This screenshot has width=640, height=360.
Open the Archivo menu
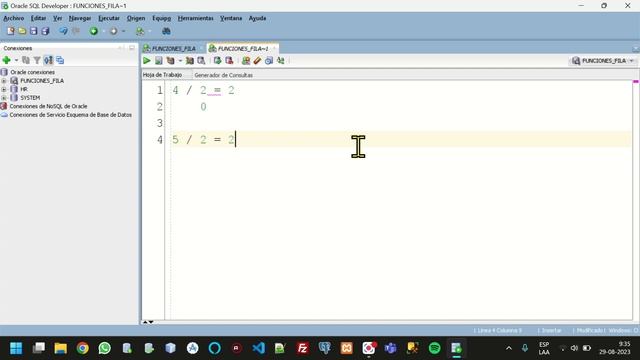13,18
